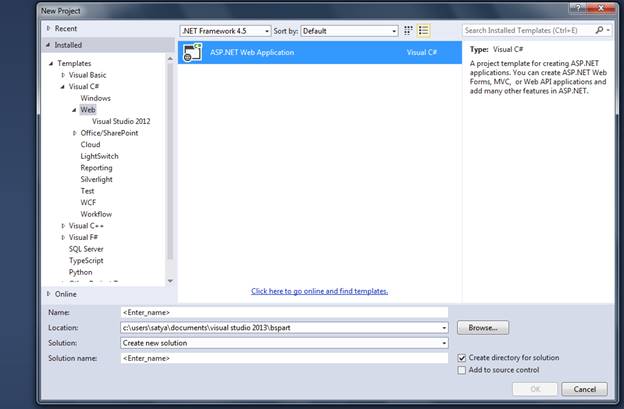Screen dimensions: 624x409
Task: Collapse the Web node arrow
Action: pyautogui.click(x=74, y=110)
